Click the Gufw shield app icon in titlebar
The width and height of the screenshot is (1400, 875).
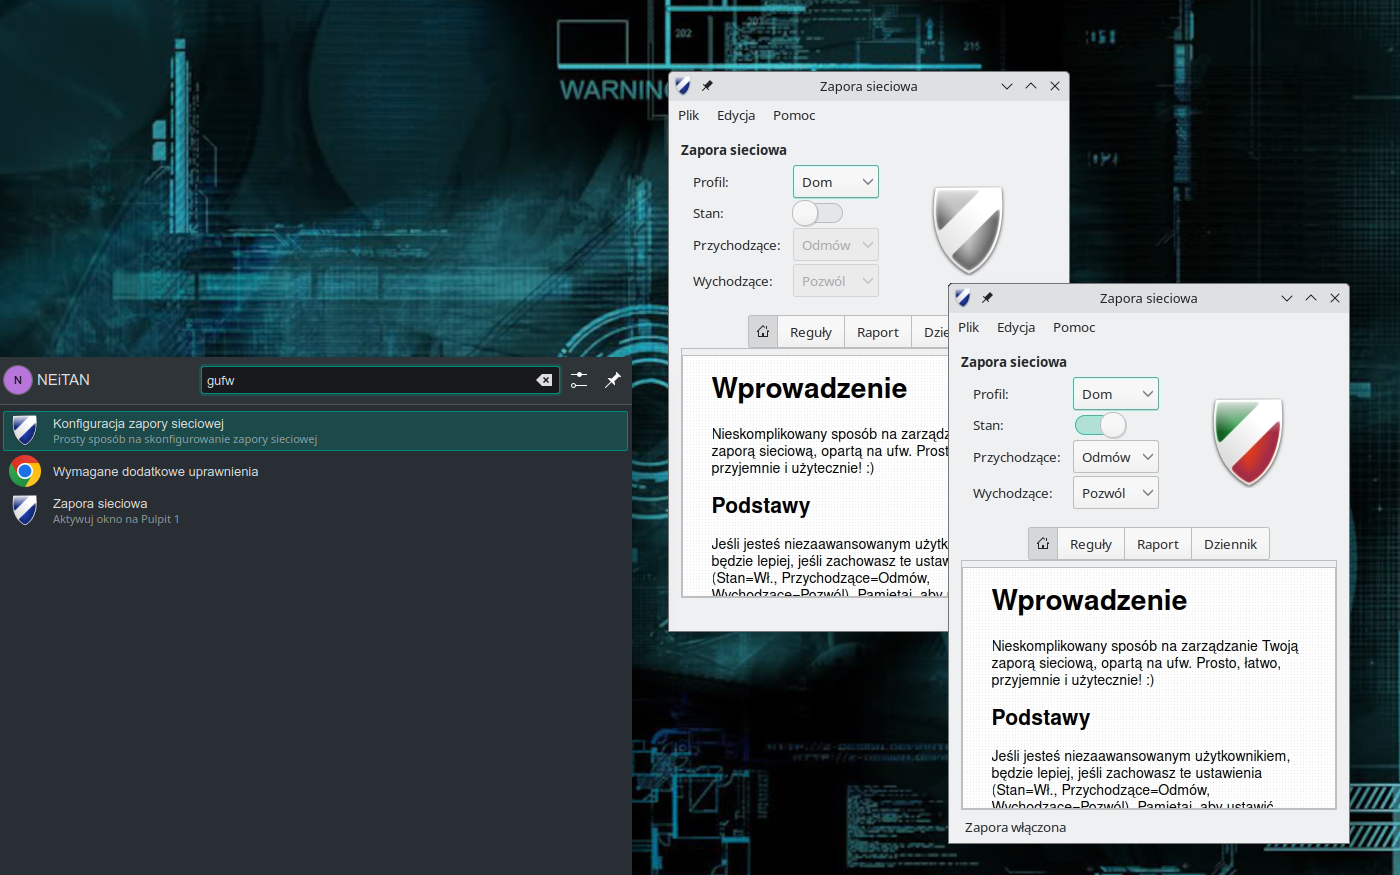962,297
